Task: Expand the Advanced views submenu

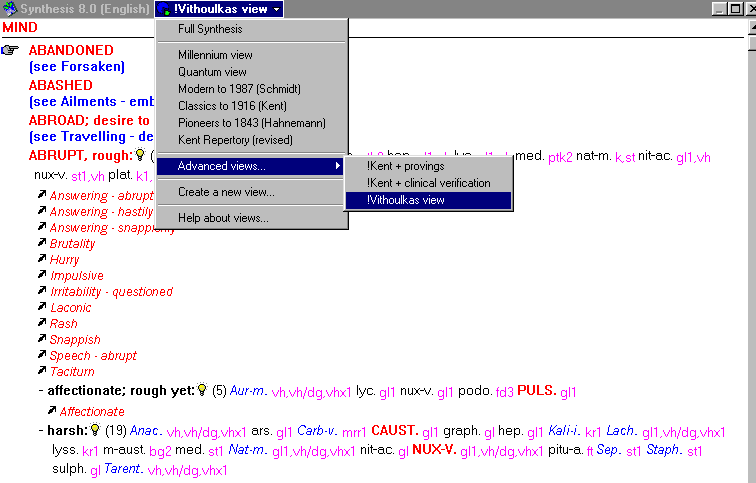Action: (250, 166)
